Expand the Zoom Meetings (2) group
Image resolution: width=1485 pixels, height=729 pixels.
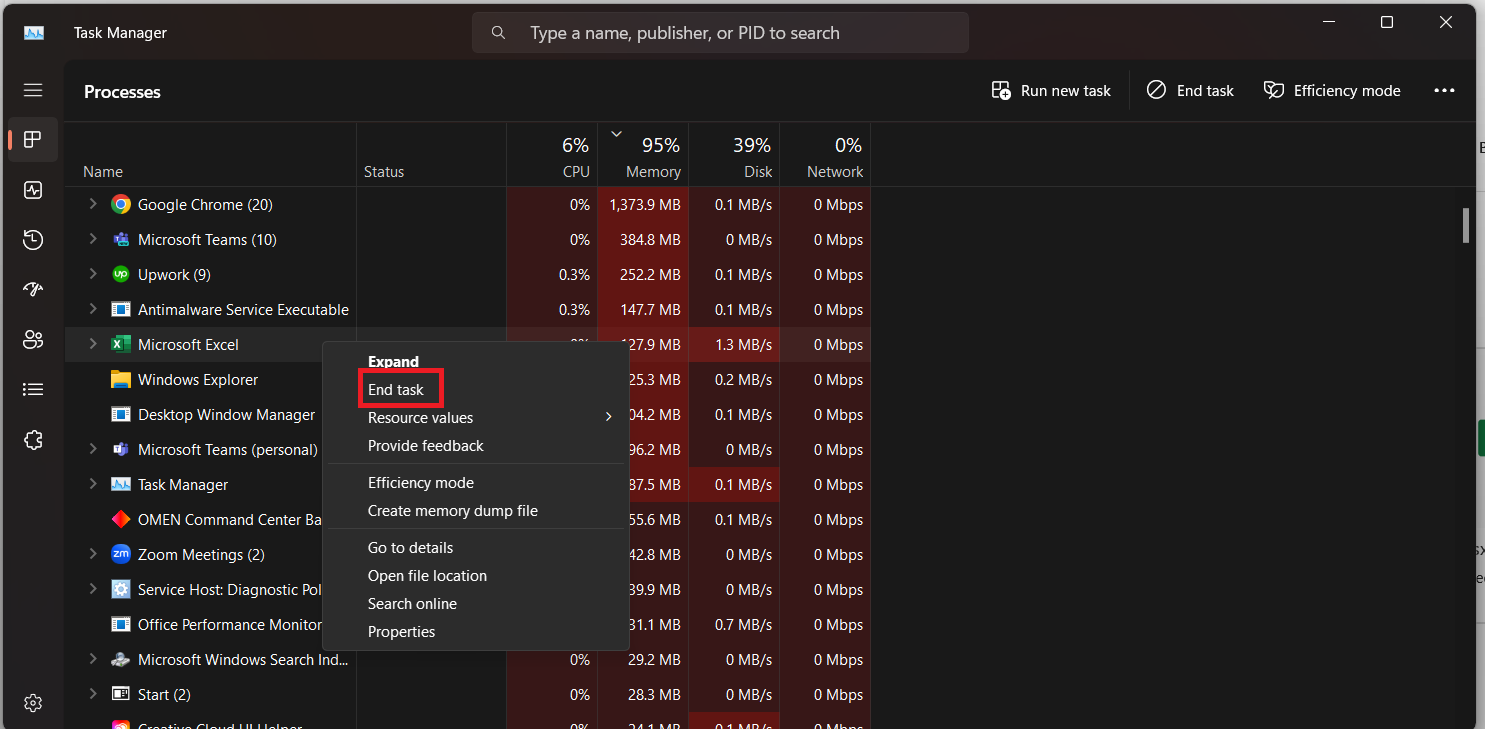pos(92,554)
